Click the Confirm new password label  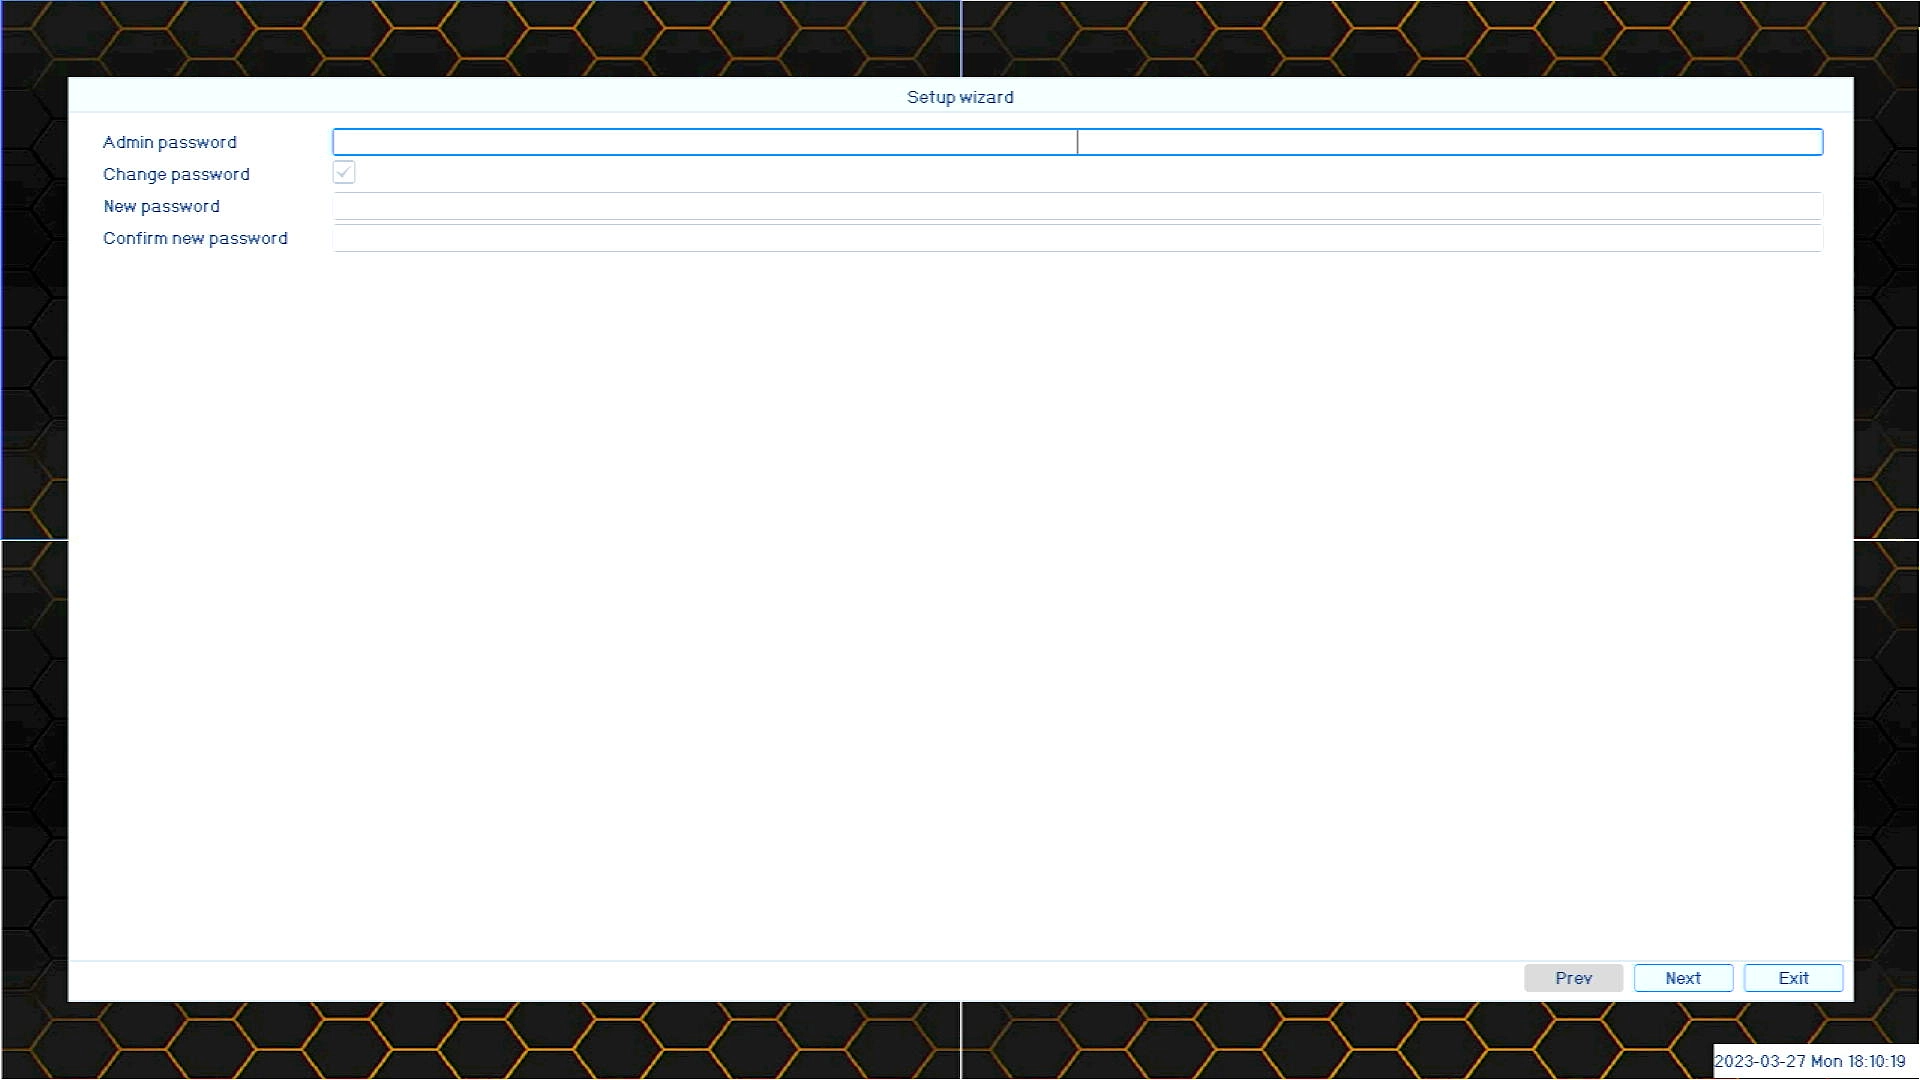point(195,238)
